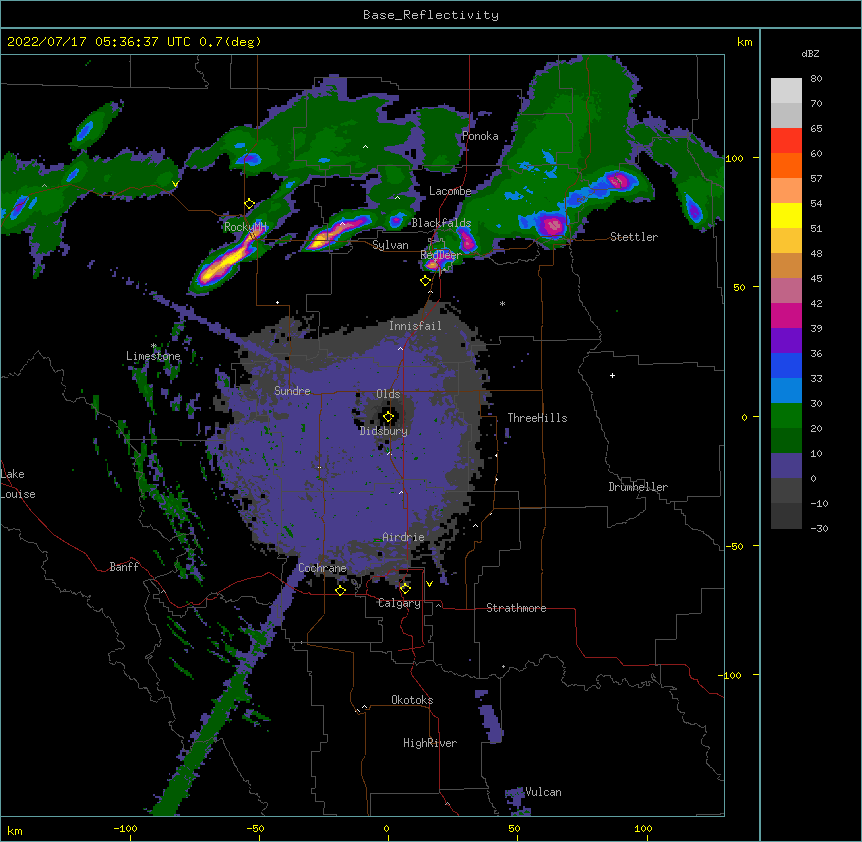Click the Cochrane city label
Viewport: 862px width, 842px height.
pyautogui.click(x=322, y=568)
